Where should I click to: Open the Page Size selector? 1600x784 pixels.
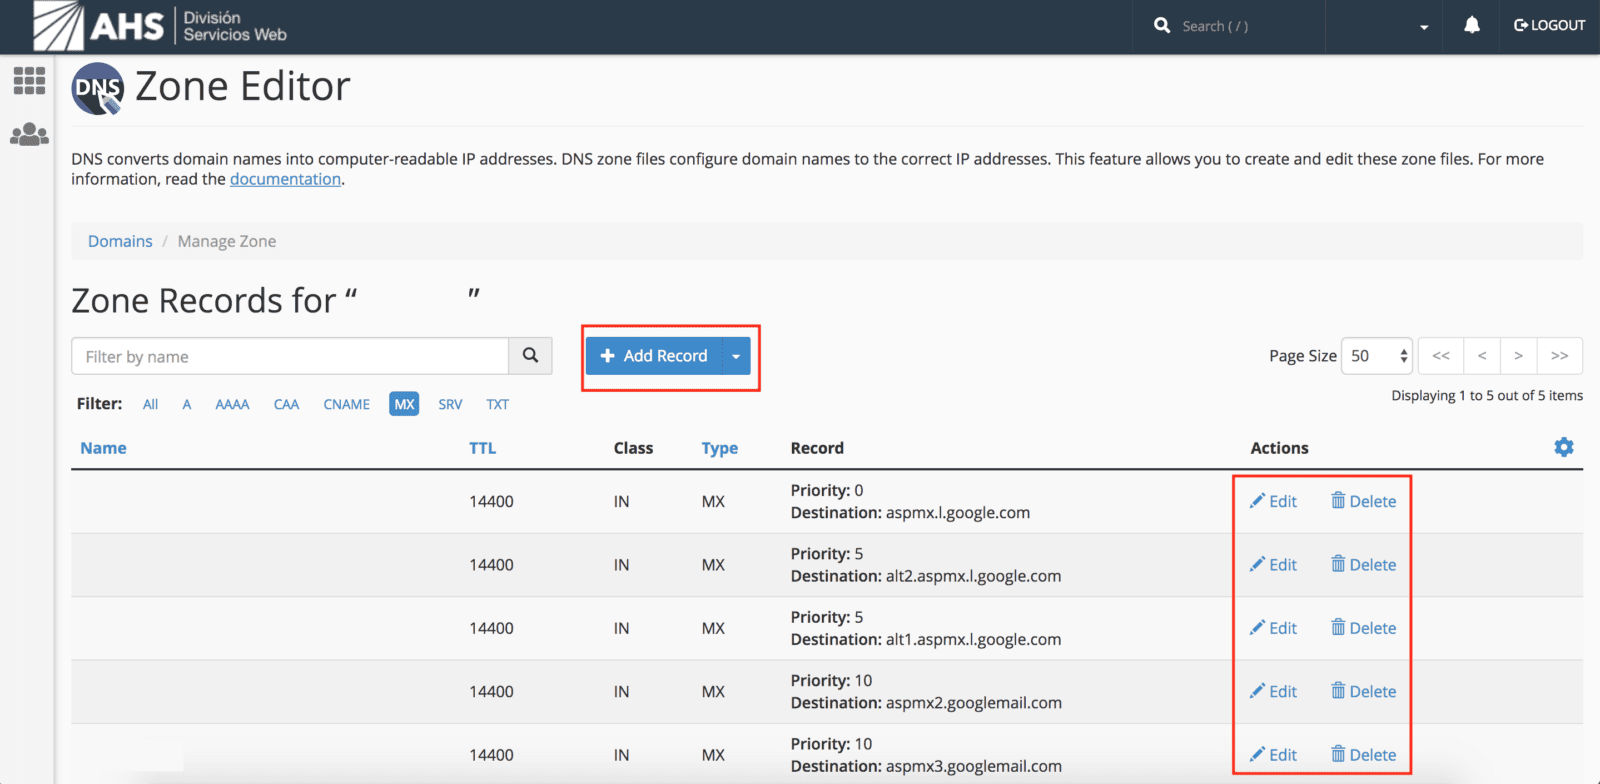point(1377,356)
